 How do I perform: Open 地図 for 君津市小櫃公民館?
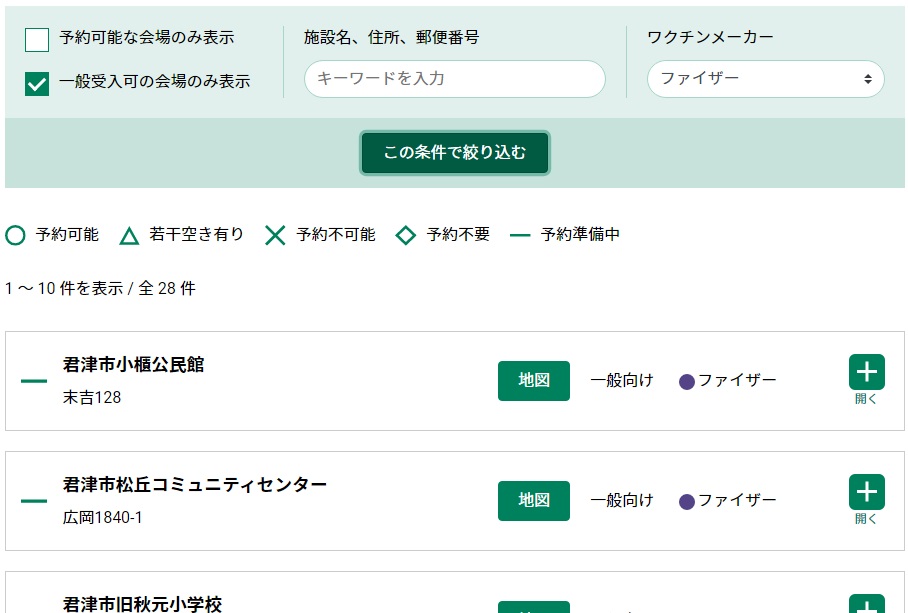pyautogui.click(x=533, y=380)
